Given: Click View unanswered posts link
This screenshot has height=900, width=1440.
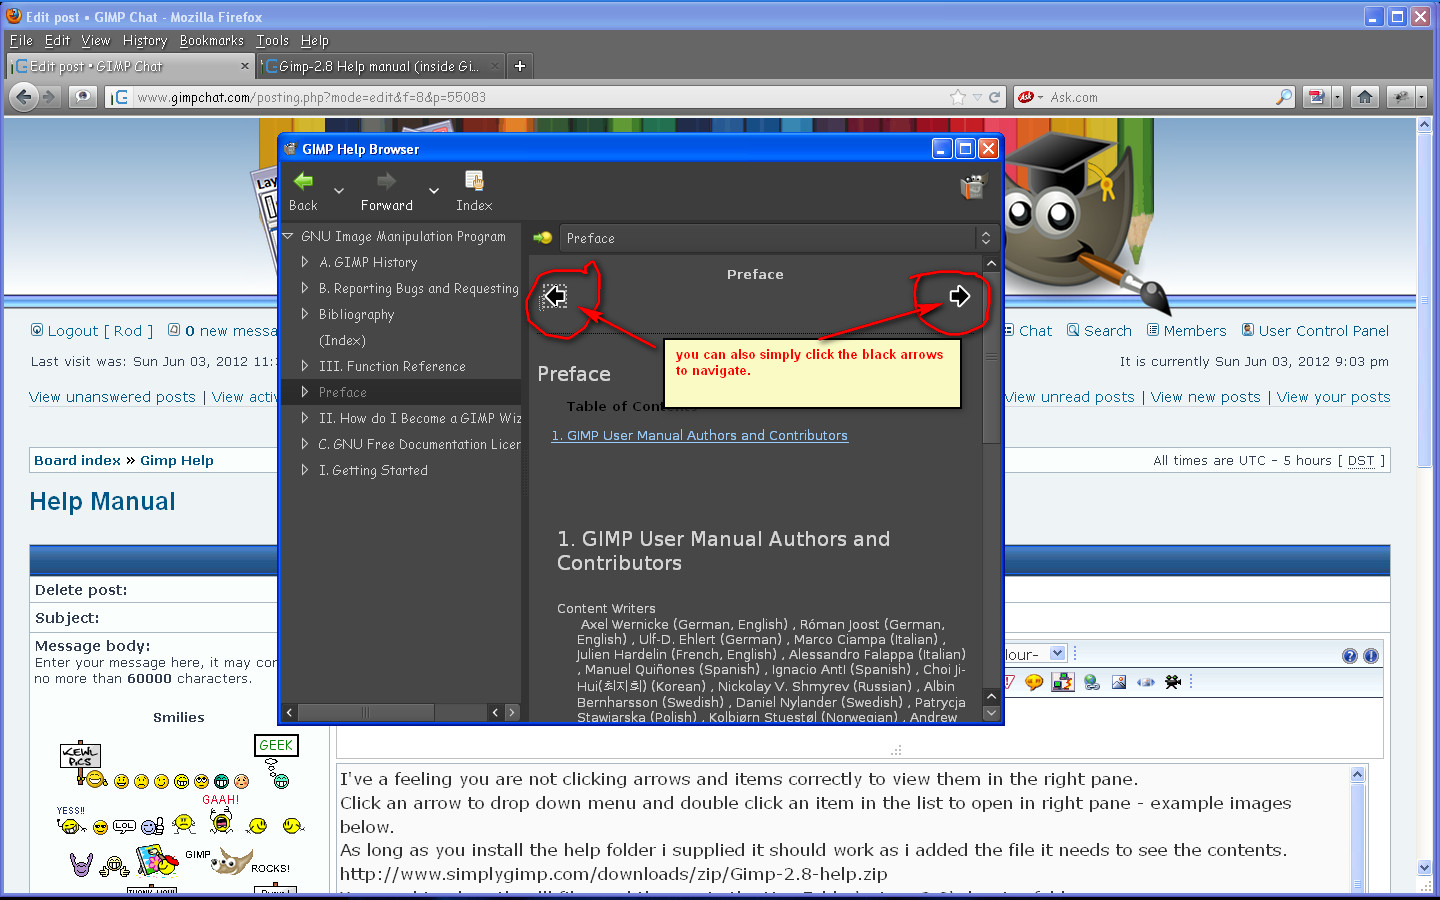Looking at the screenshot, I should (x=112, y=397).
